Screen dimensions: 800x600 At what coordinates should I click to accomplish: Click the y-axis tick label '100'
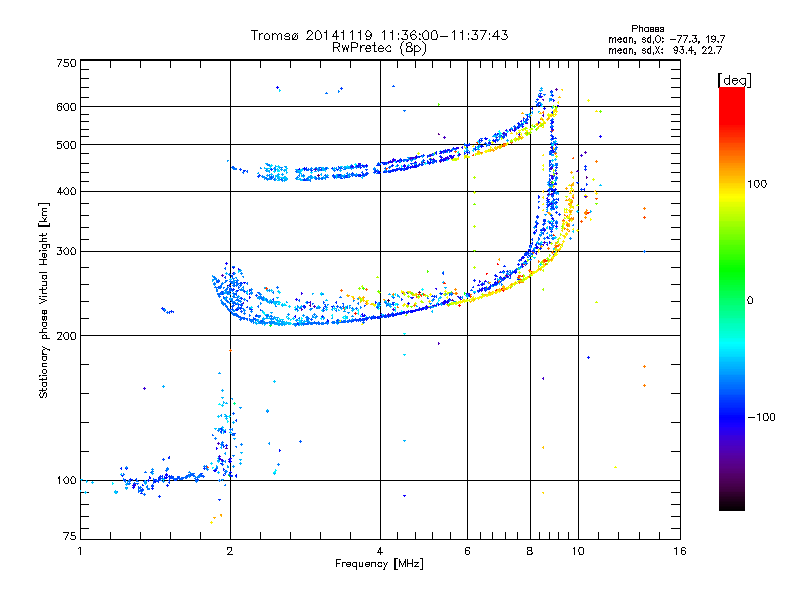tap(67, 481)
